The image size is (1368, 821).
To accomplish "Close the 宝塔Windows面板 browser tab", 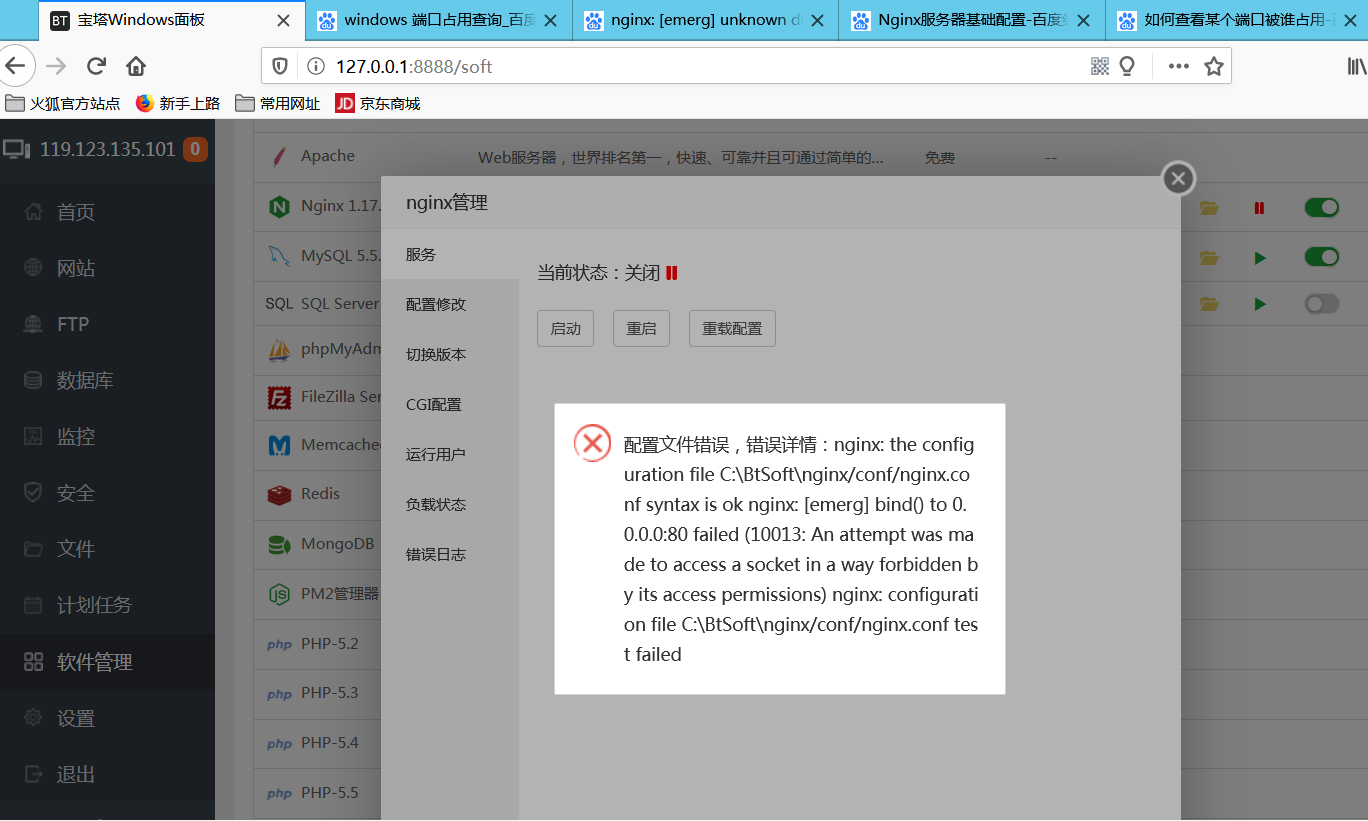I will pyautogui.click(x=284, y=20).
